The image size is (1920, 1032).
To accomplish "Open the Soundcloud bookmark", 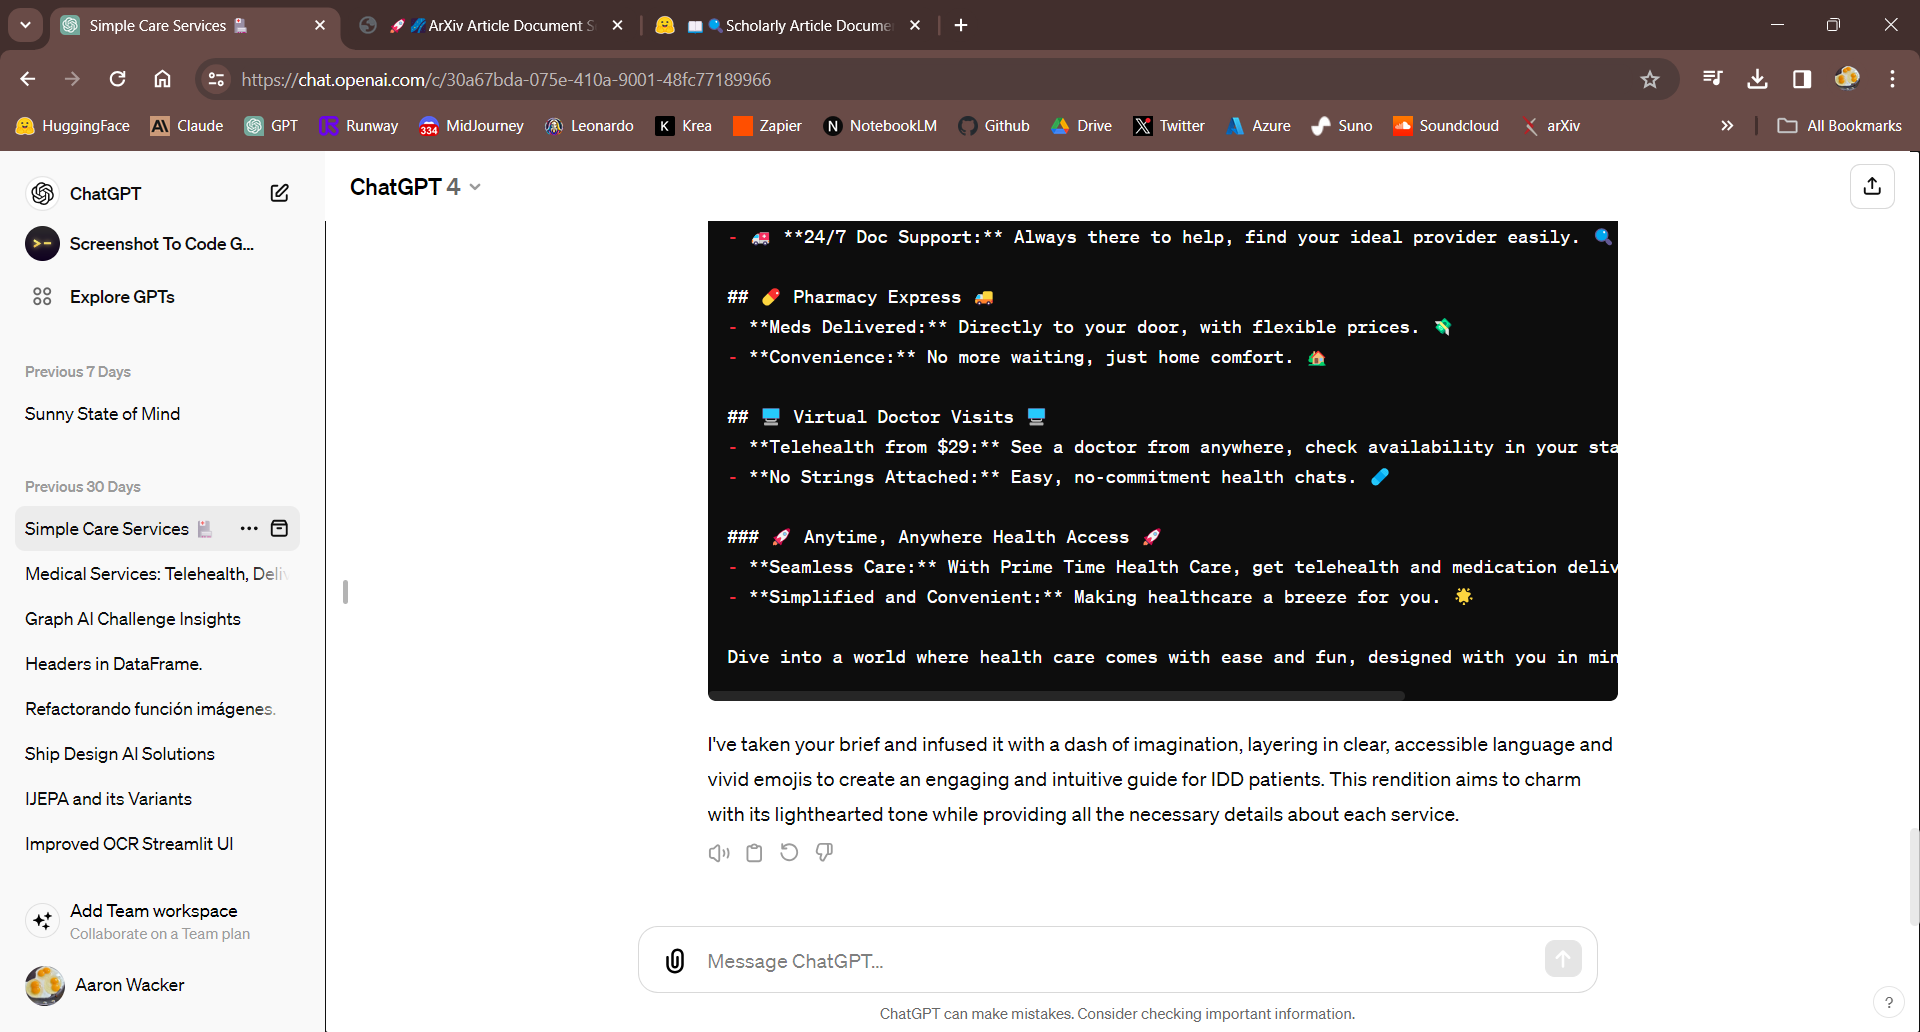I will pyautogui.click(x=1446, y=126).
